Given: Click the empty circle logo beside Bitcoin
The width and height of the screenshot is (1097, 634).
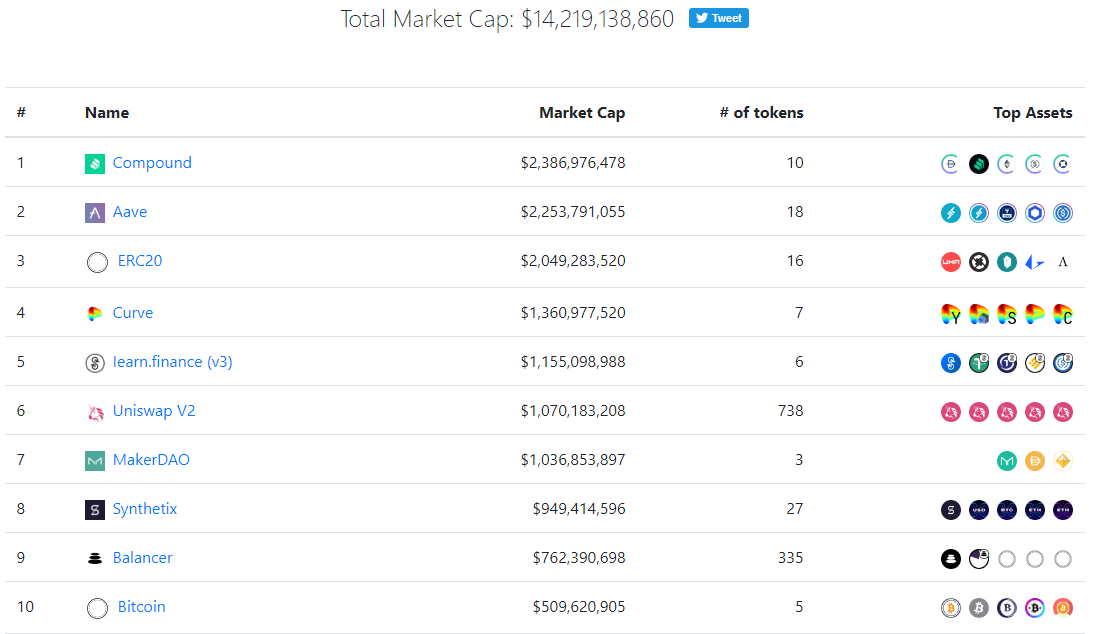Looking at the screenshot, I should click(x=97, y=608).
